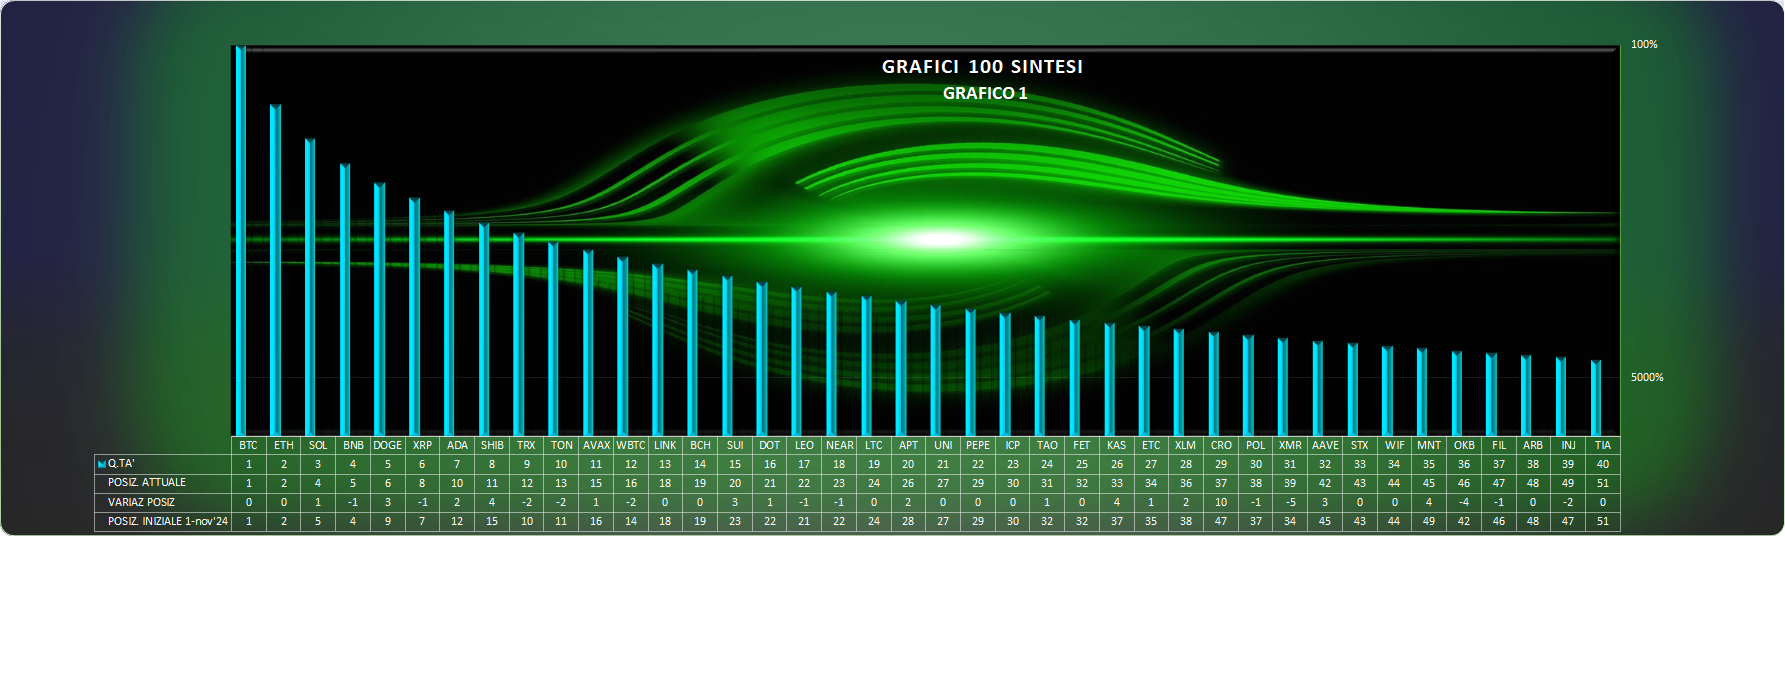Click the 5000% axis label
The image size is (1785, 674).
point(1646,378)
